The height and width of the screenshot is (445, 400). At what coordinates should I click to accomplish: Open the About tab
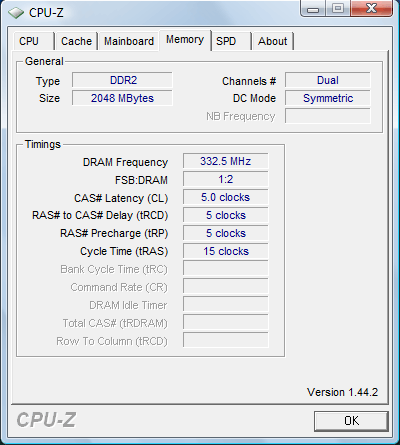click(272, 41)
